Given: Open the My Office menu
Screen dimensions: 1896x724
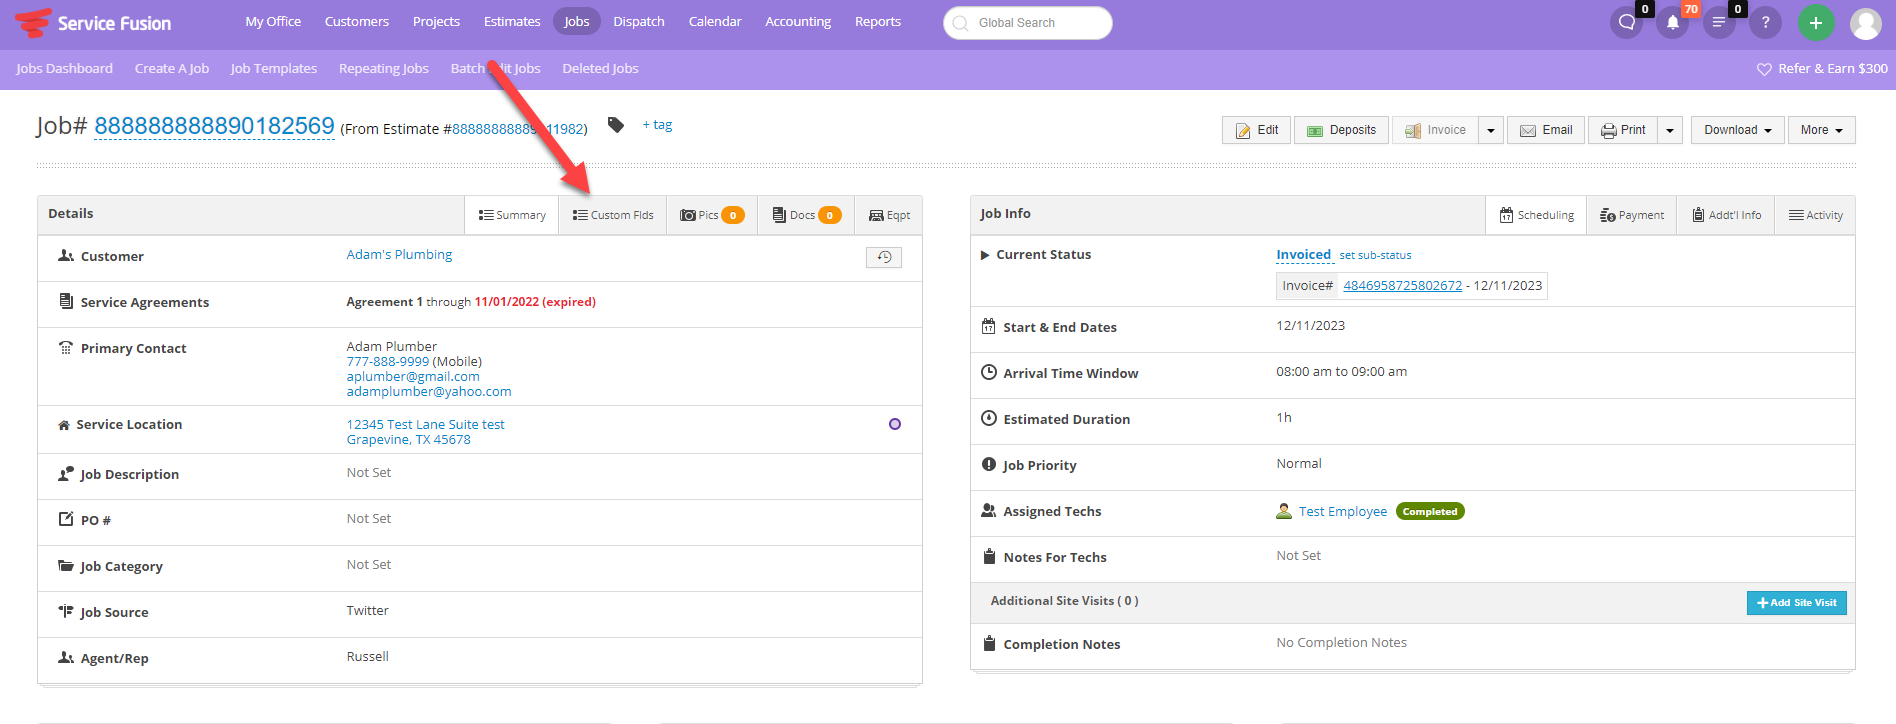Looking at the screenshot, I should coord(273,22).
